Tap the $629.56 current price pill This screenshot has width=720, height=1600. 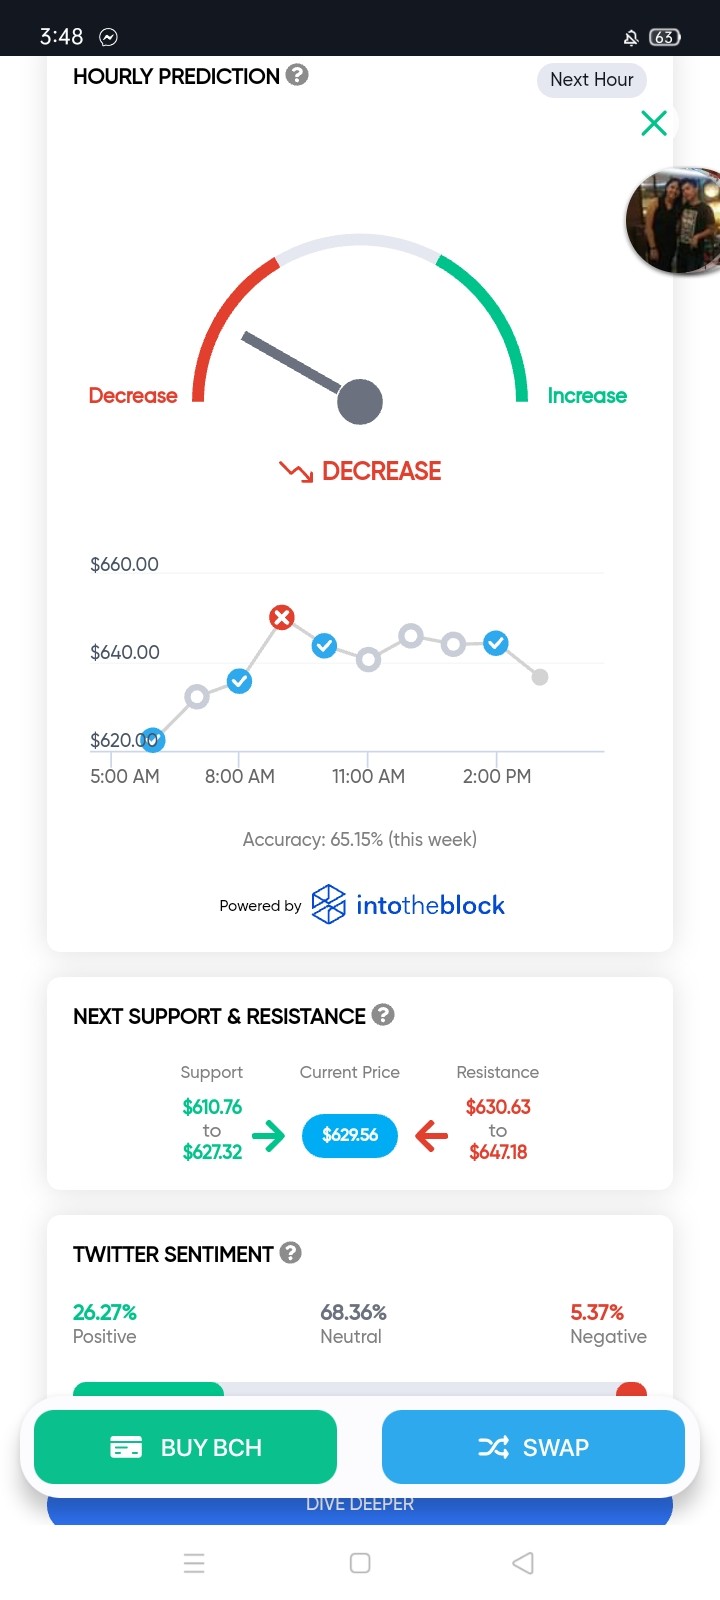[350, 1135]
